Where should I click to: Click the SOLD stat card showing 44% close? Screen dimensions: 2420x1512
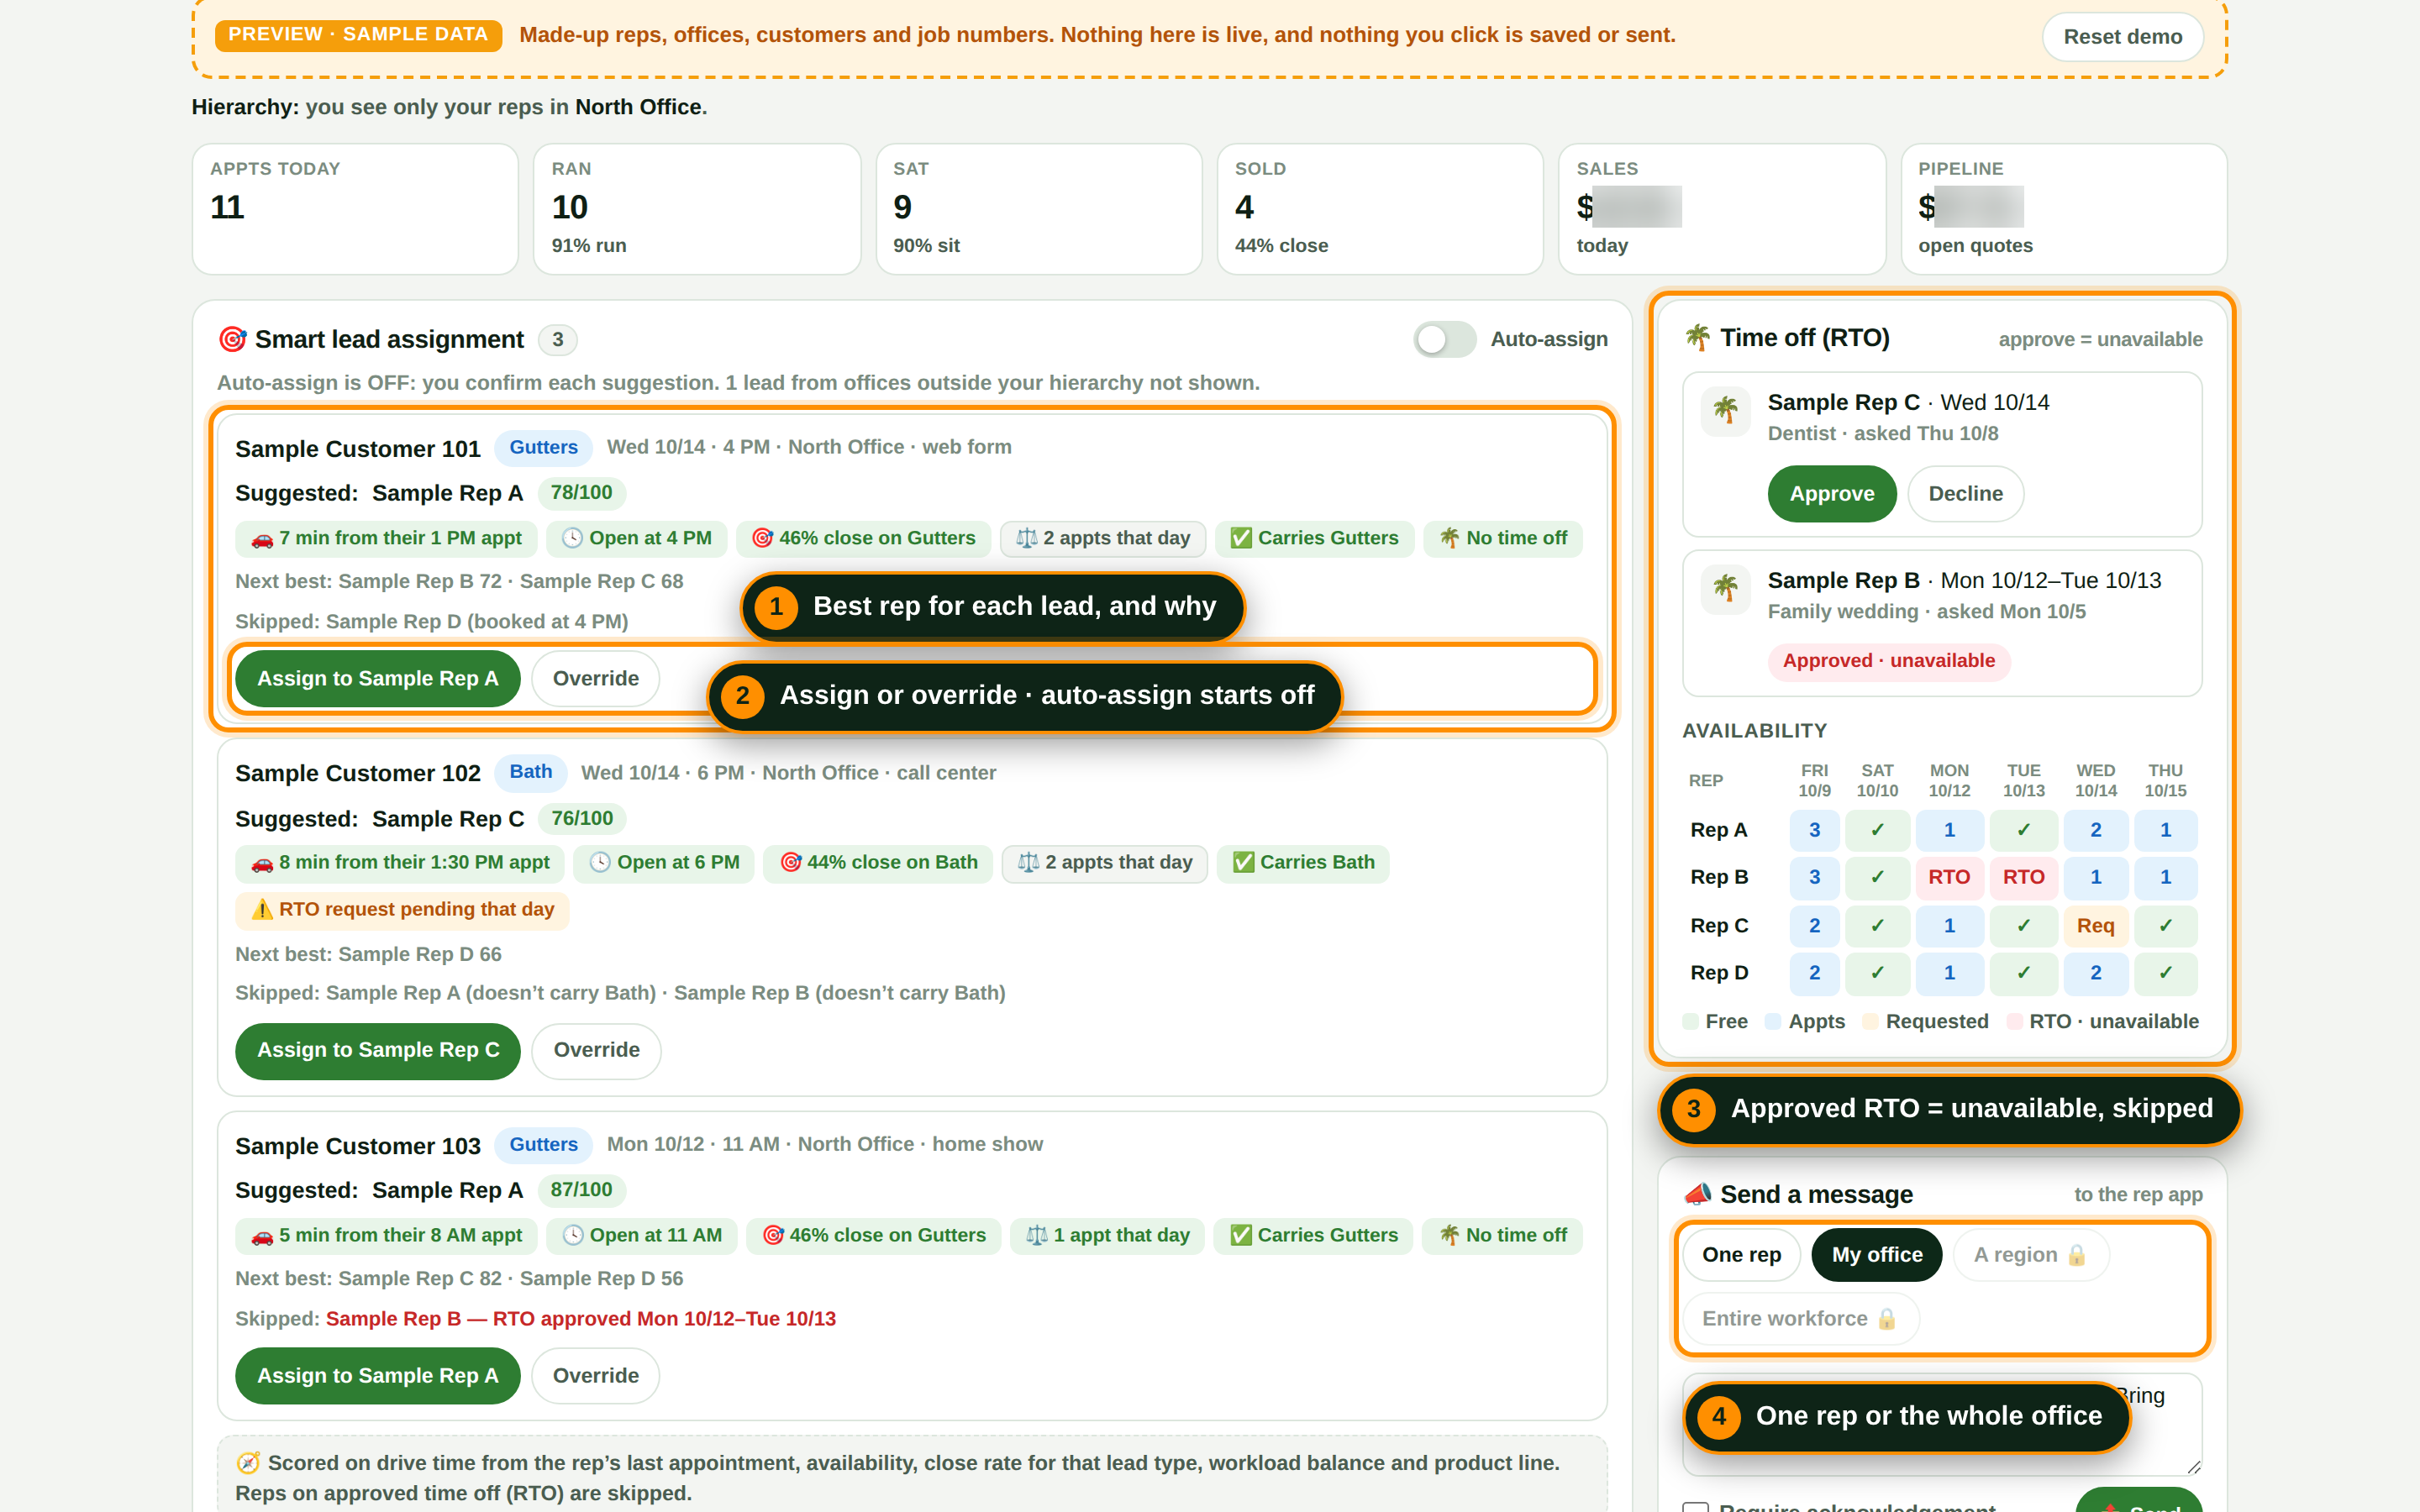[x=1379, y=209]
